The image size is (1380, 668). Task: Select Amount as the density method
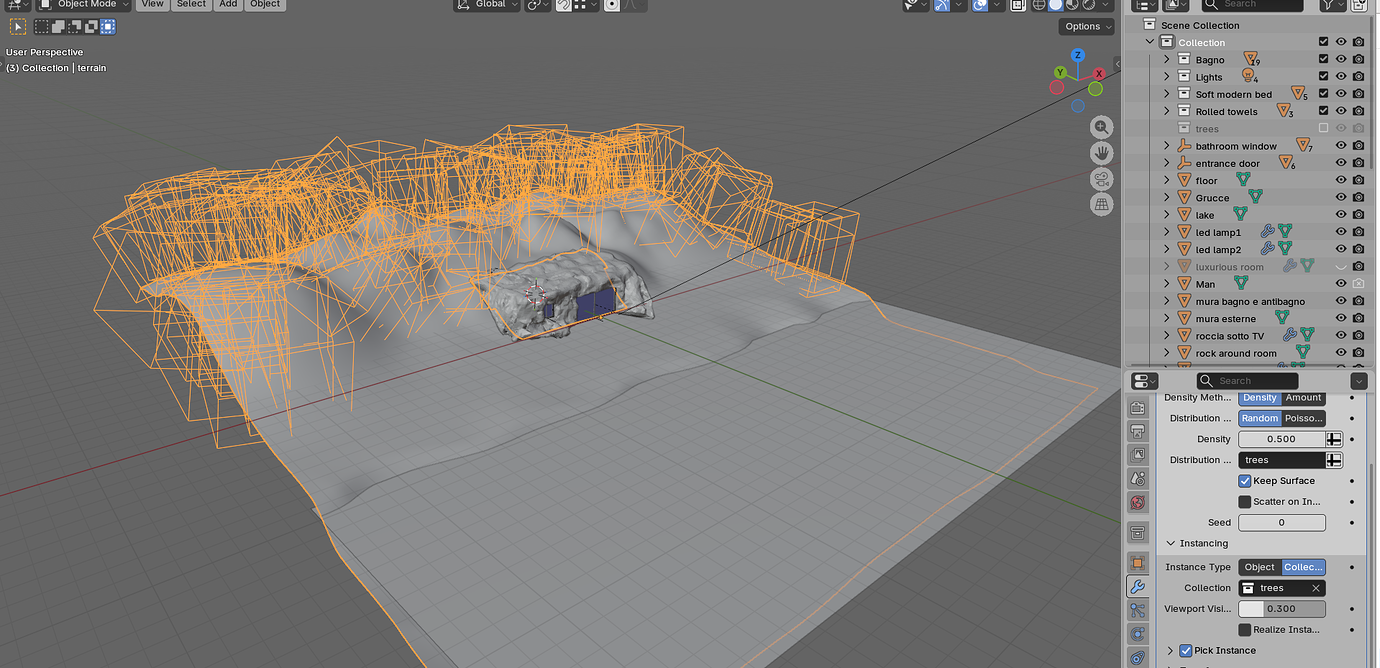[1303, 398]
